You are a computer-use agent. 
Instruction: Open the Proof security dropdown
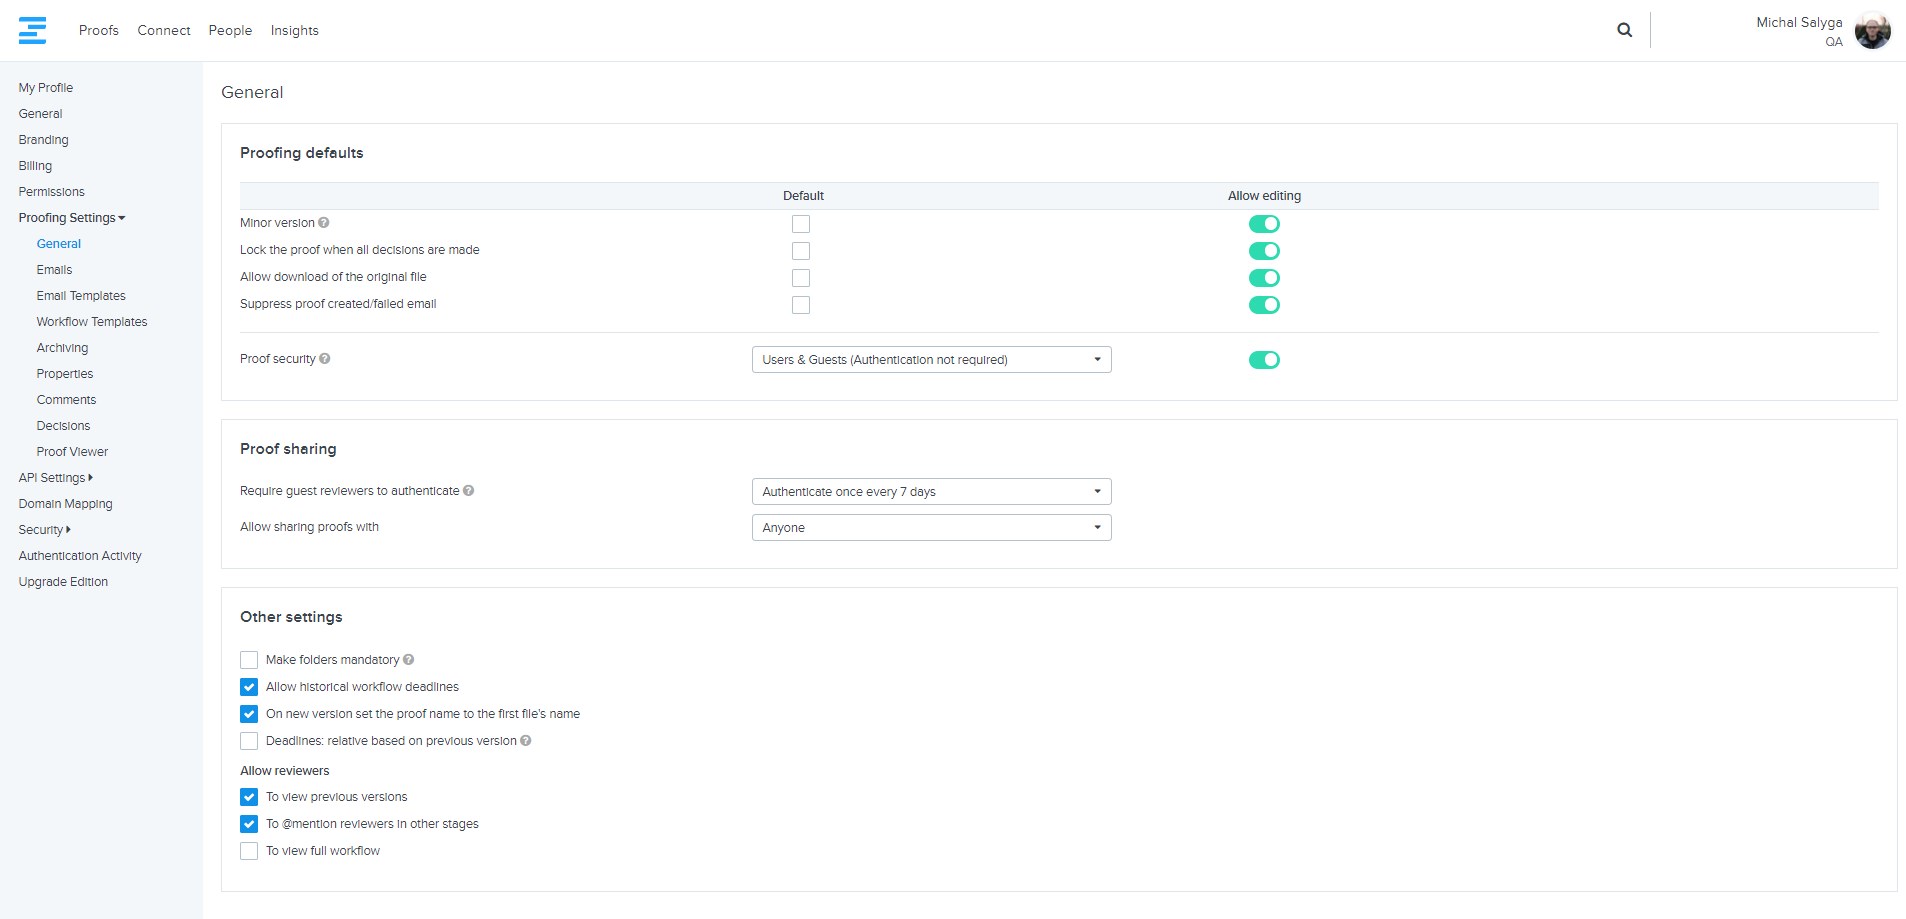coord(931,360)
